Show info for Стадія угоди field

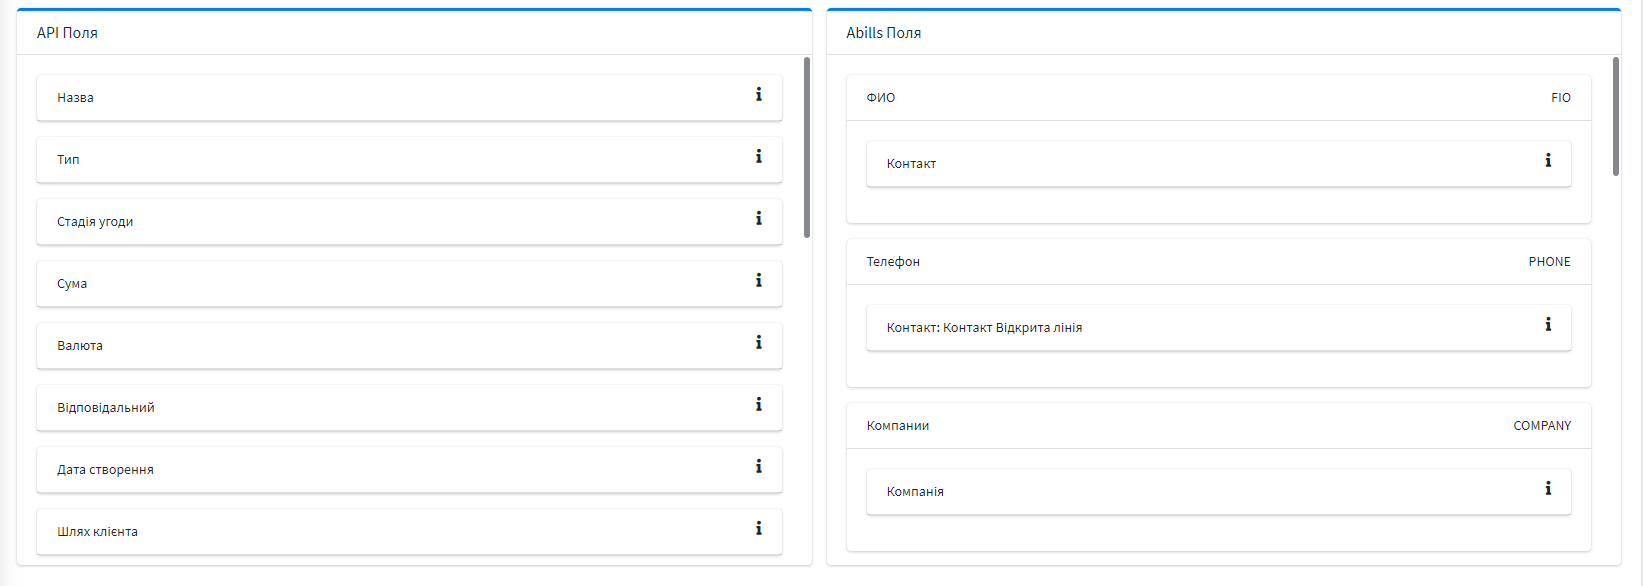pos(758,219)
